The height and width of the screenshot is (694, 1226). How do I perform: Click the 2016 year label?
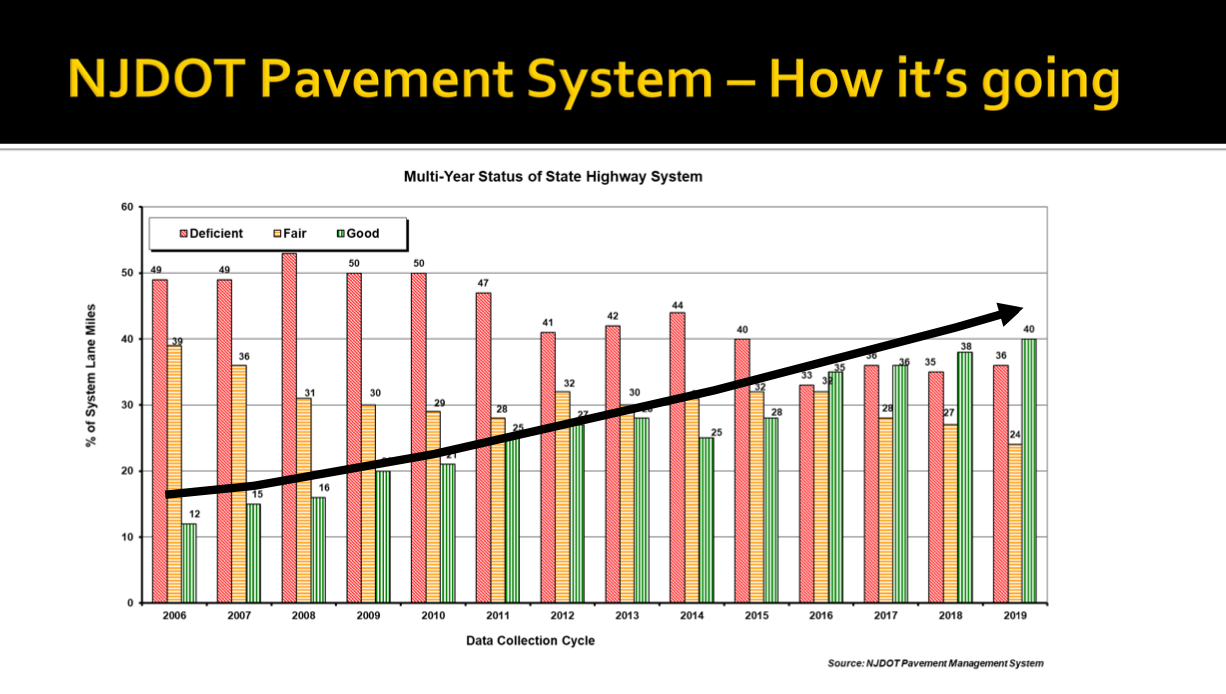[819, 616]
